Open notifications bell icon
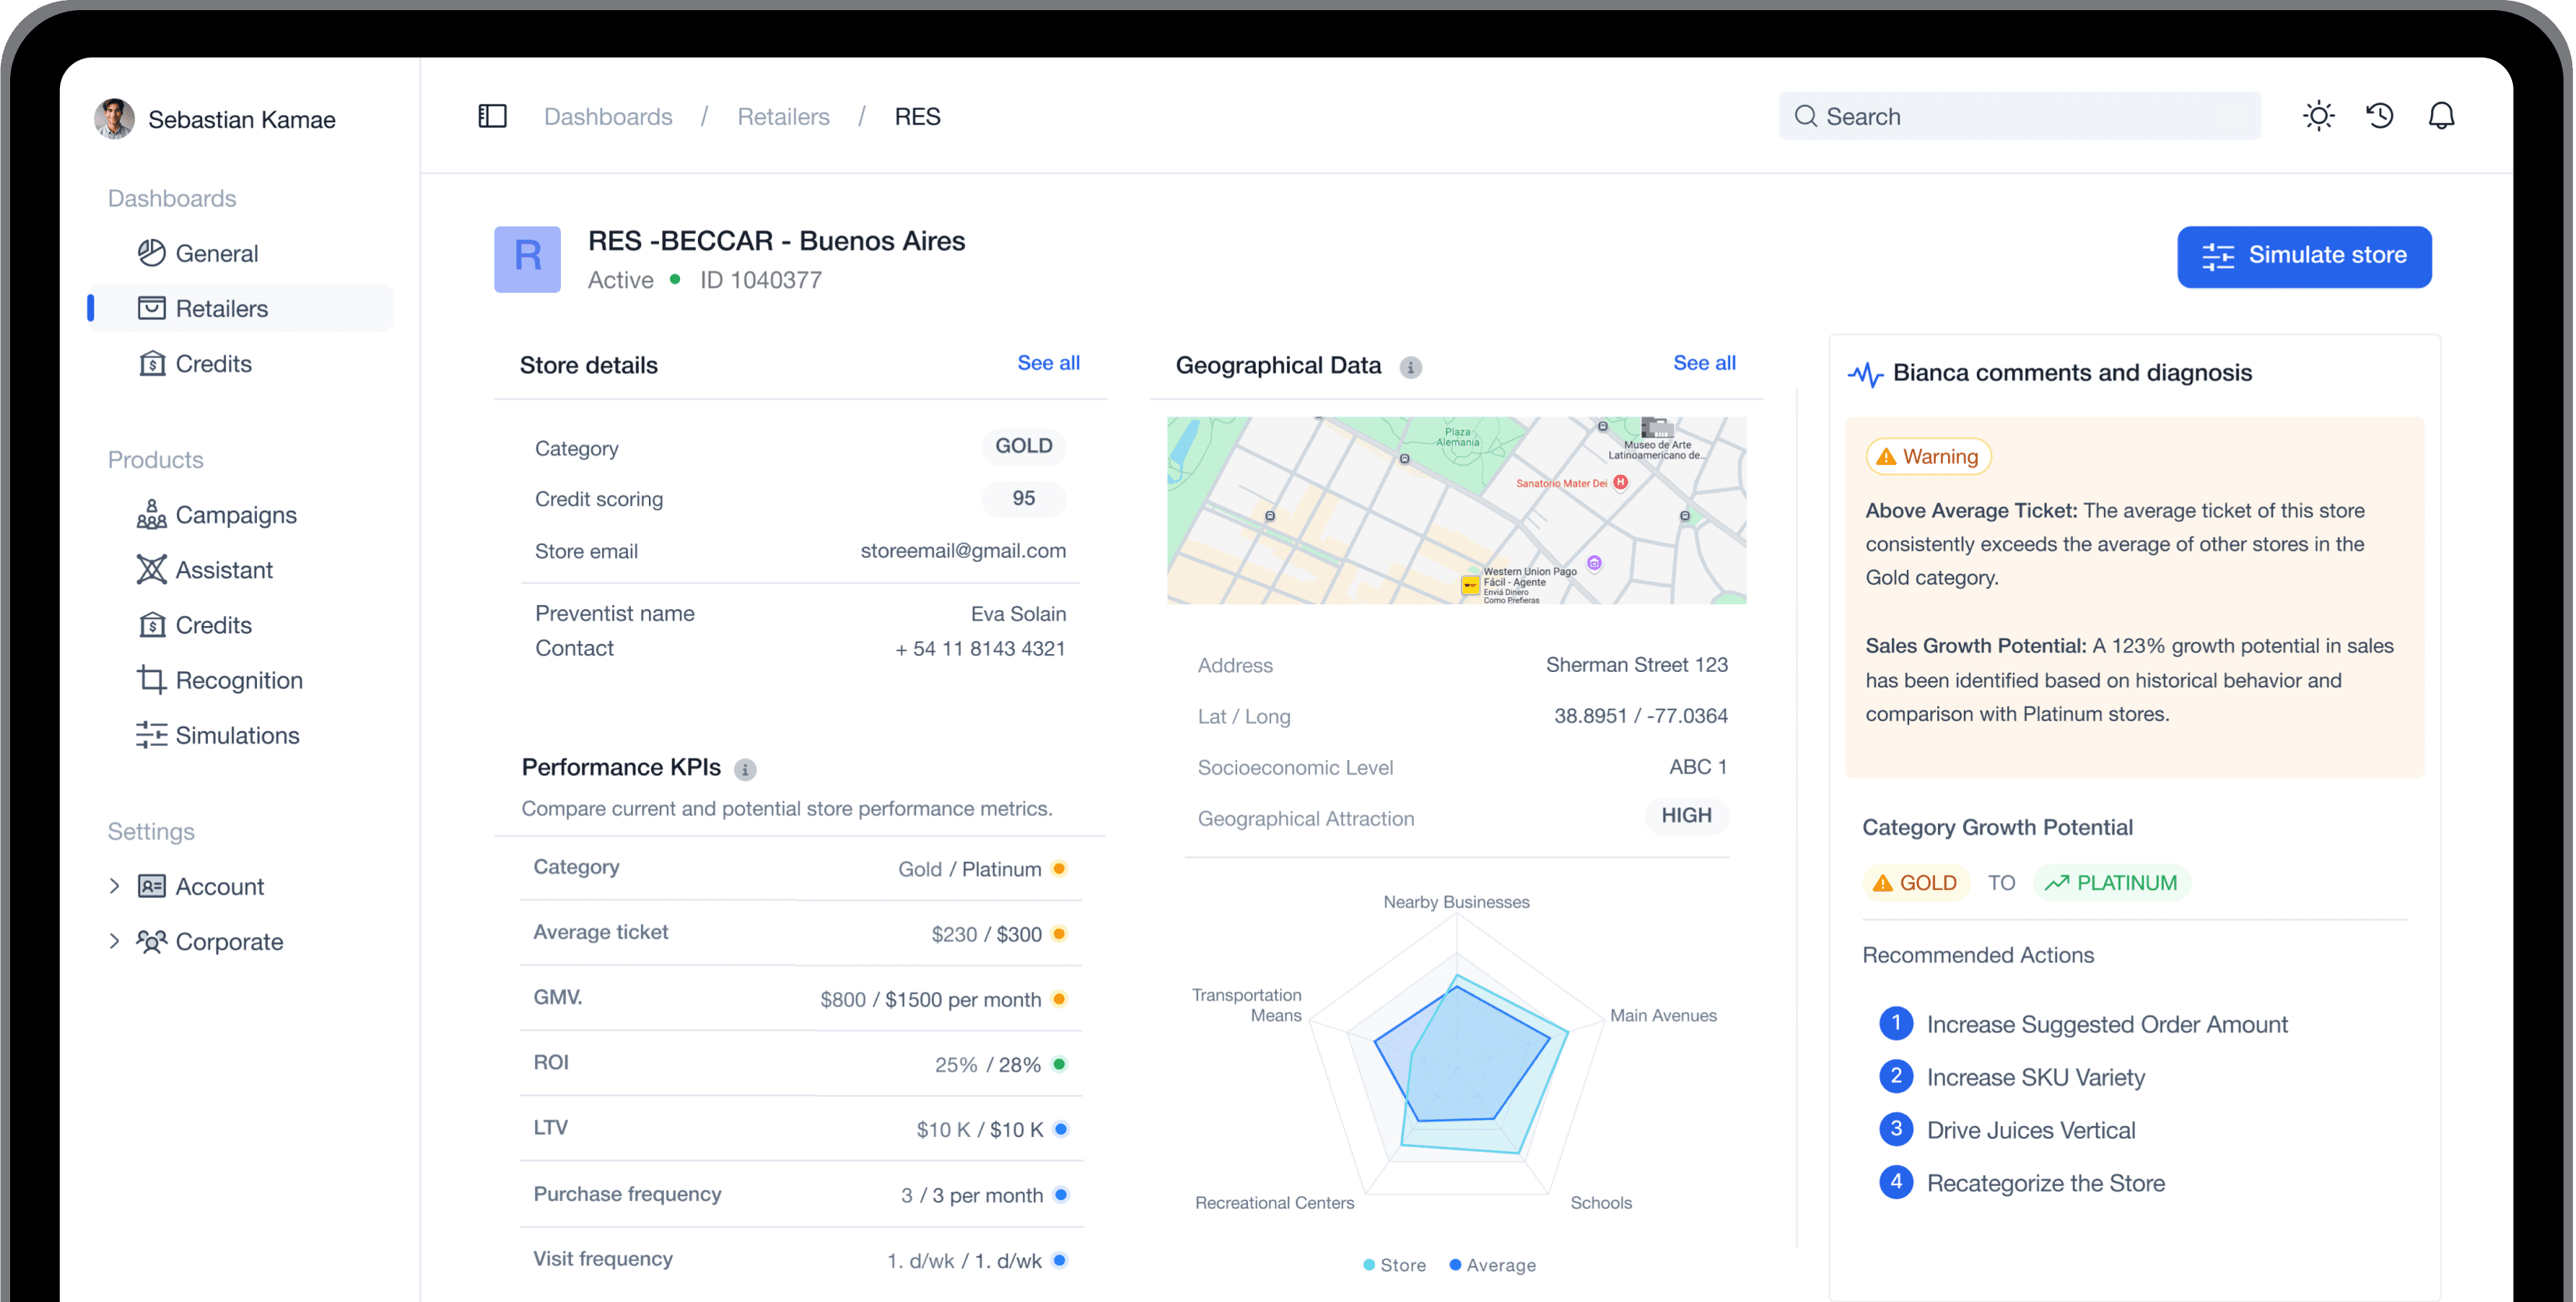 coord(2441,116)
